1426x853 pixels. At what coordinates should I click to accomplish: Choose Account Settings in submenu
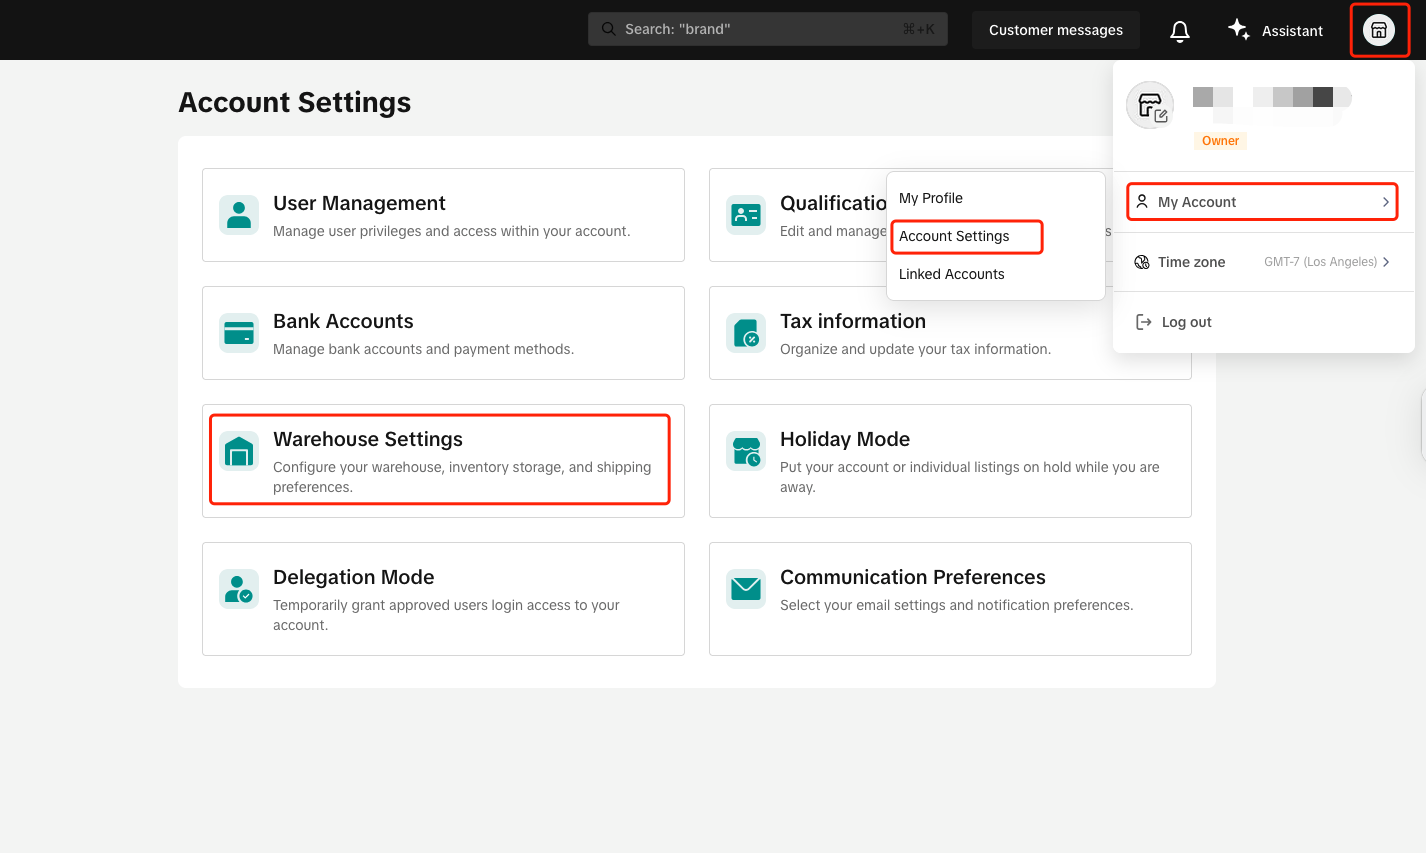pos(954,236)
